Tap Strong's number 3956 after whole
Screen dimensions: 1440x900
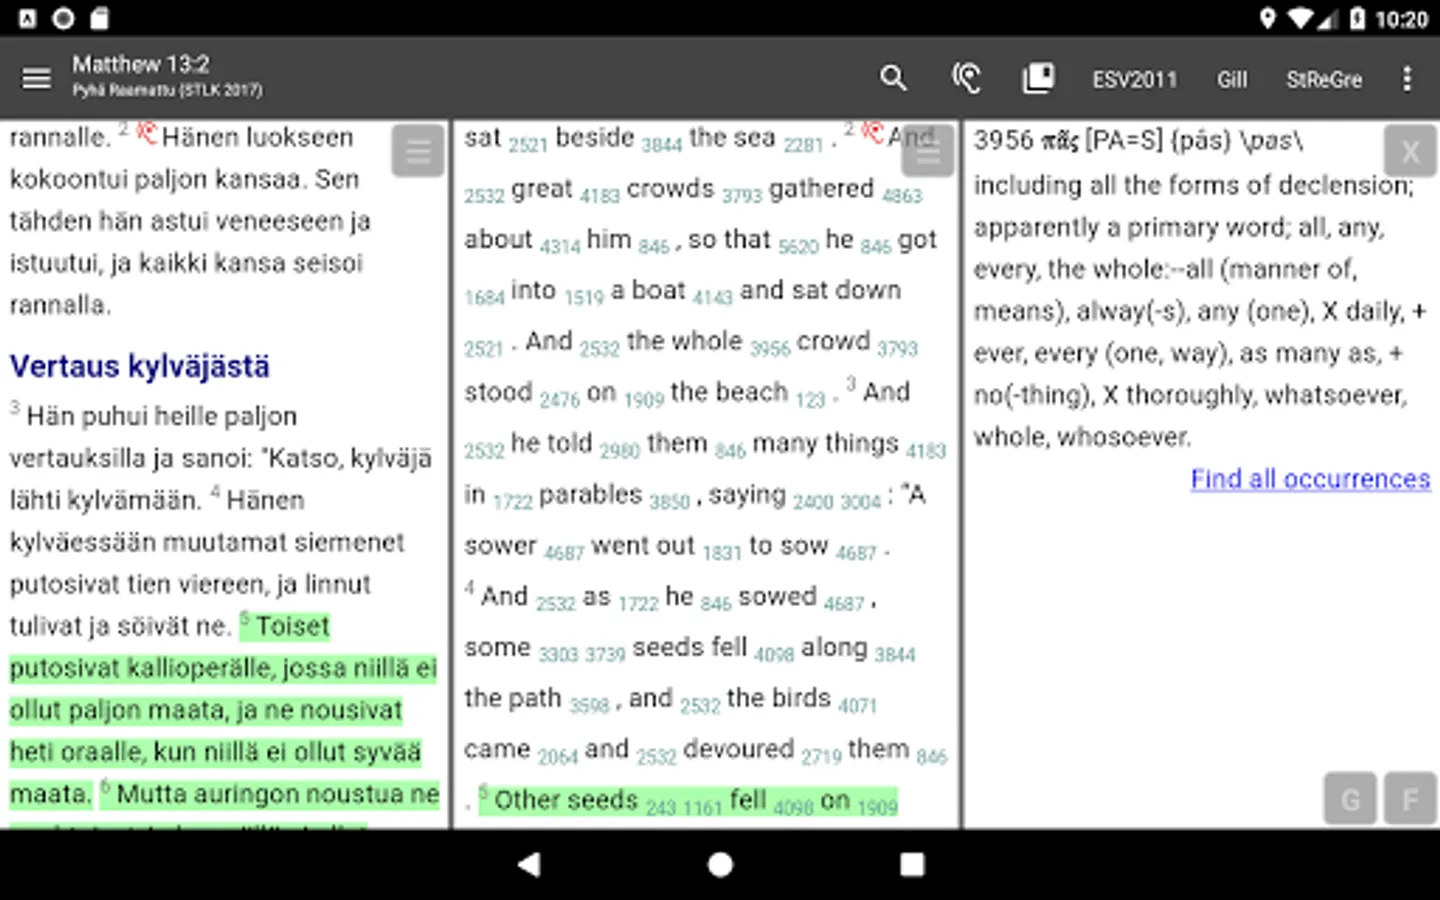pyautogui.click(x=770, y=349)
